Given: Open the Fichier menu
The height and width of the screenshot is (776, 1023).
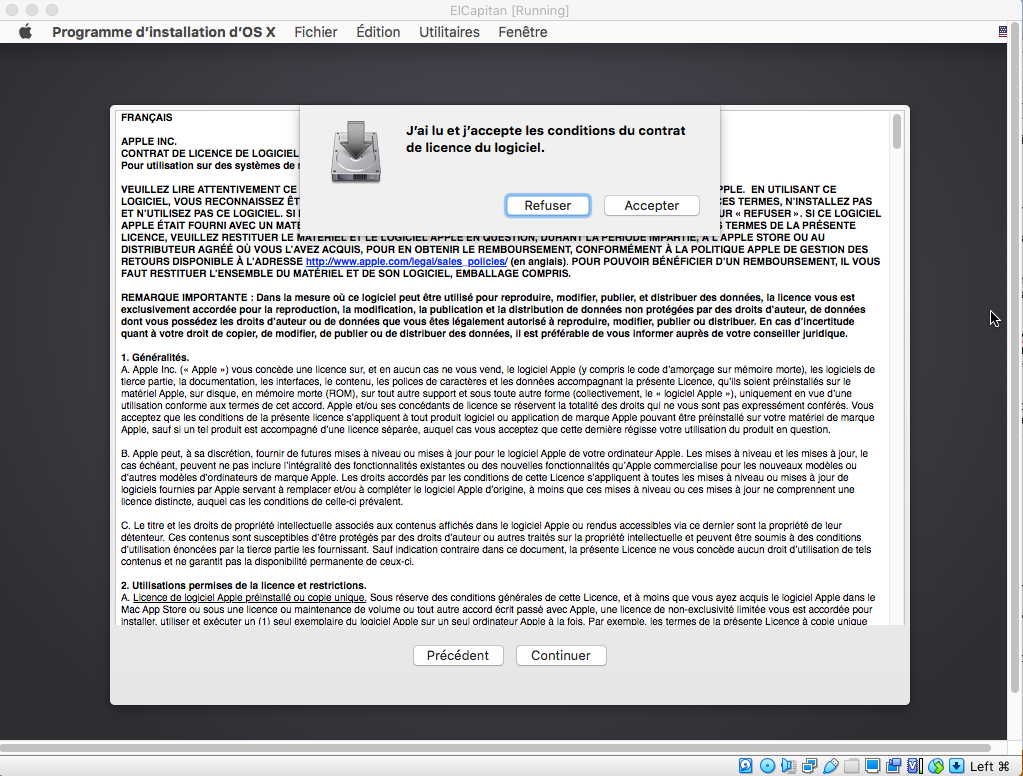Looking at the screenshot, I should click(316, 32).
